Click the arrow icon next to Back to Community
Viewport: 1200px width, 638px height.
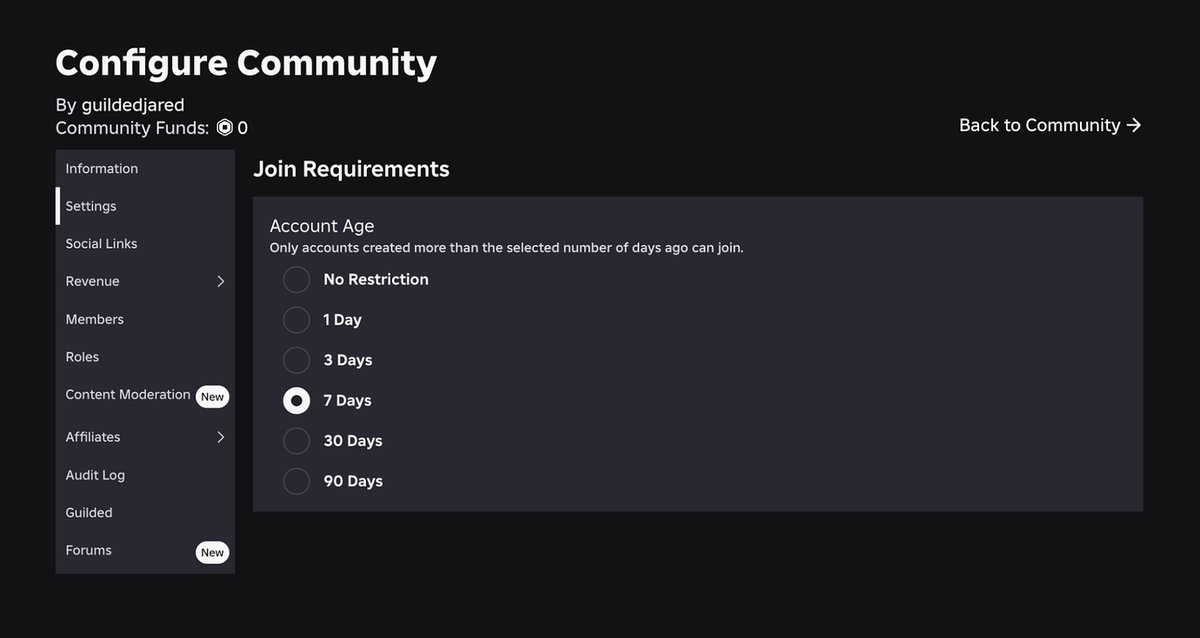(x=1134, y=124)
